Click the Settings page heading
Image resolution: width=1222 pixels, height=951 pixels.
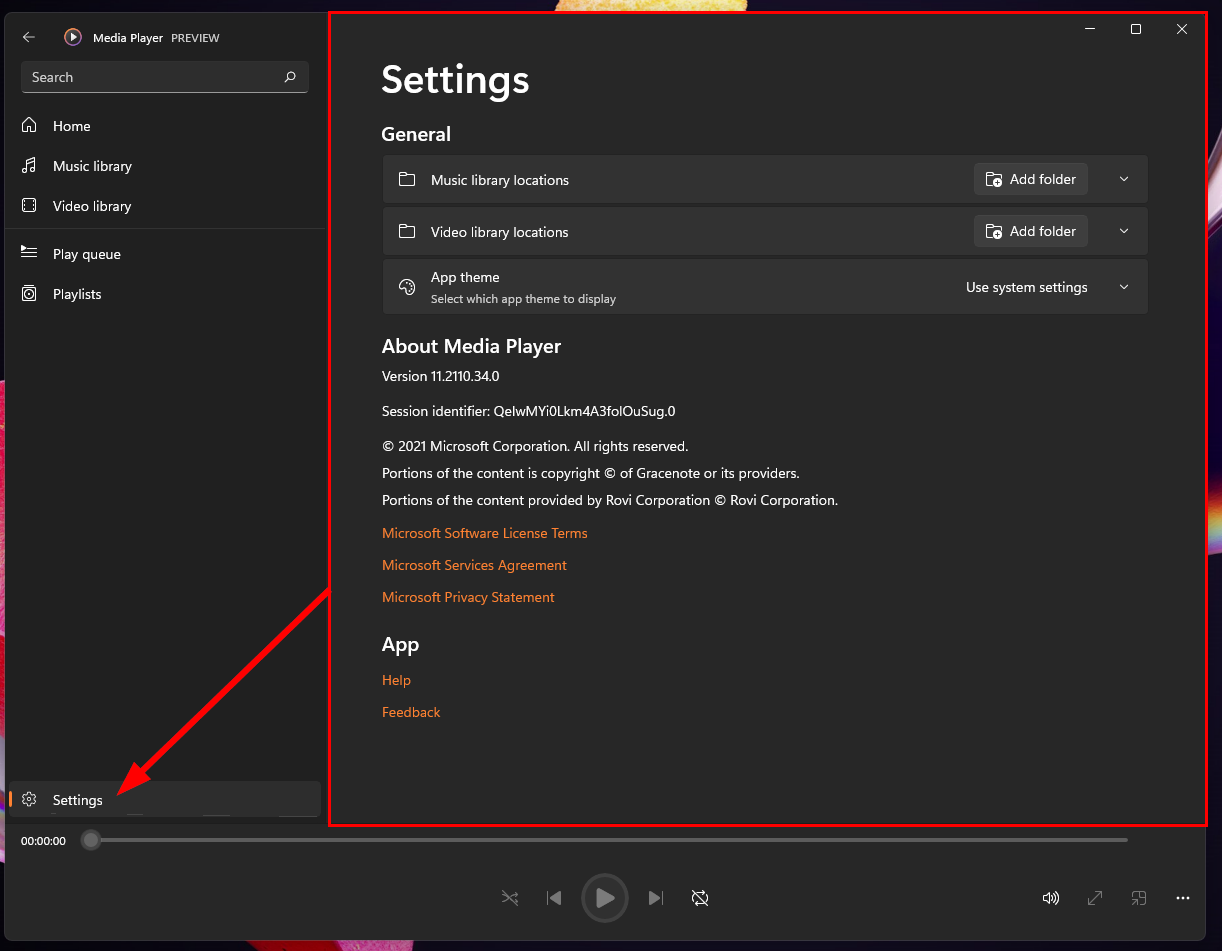pos(455,80)
